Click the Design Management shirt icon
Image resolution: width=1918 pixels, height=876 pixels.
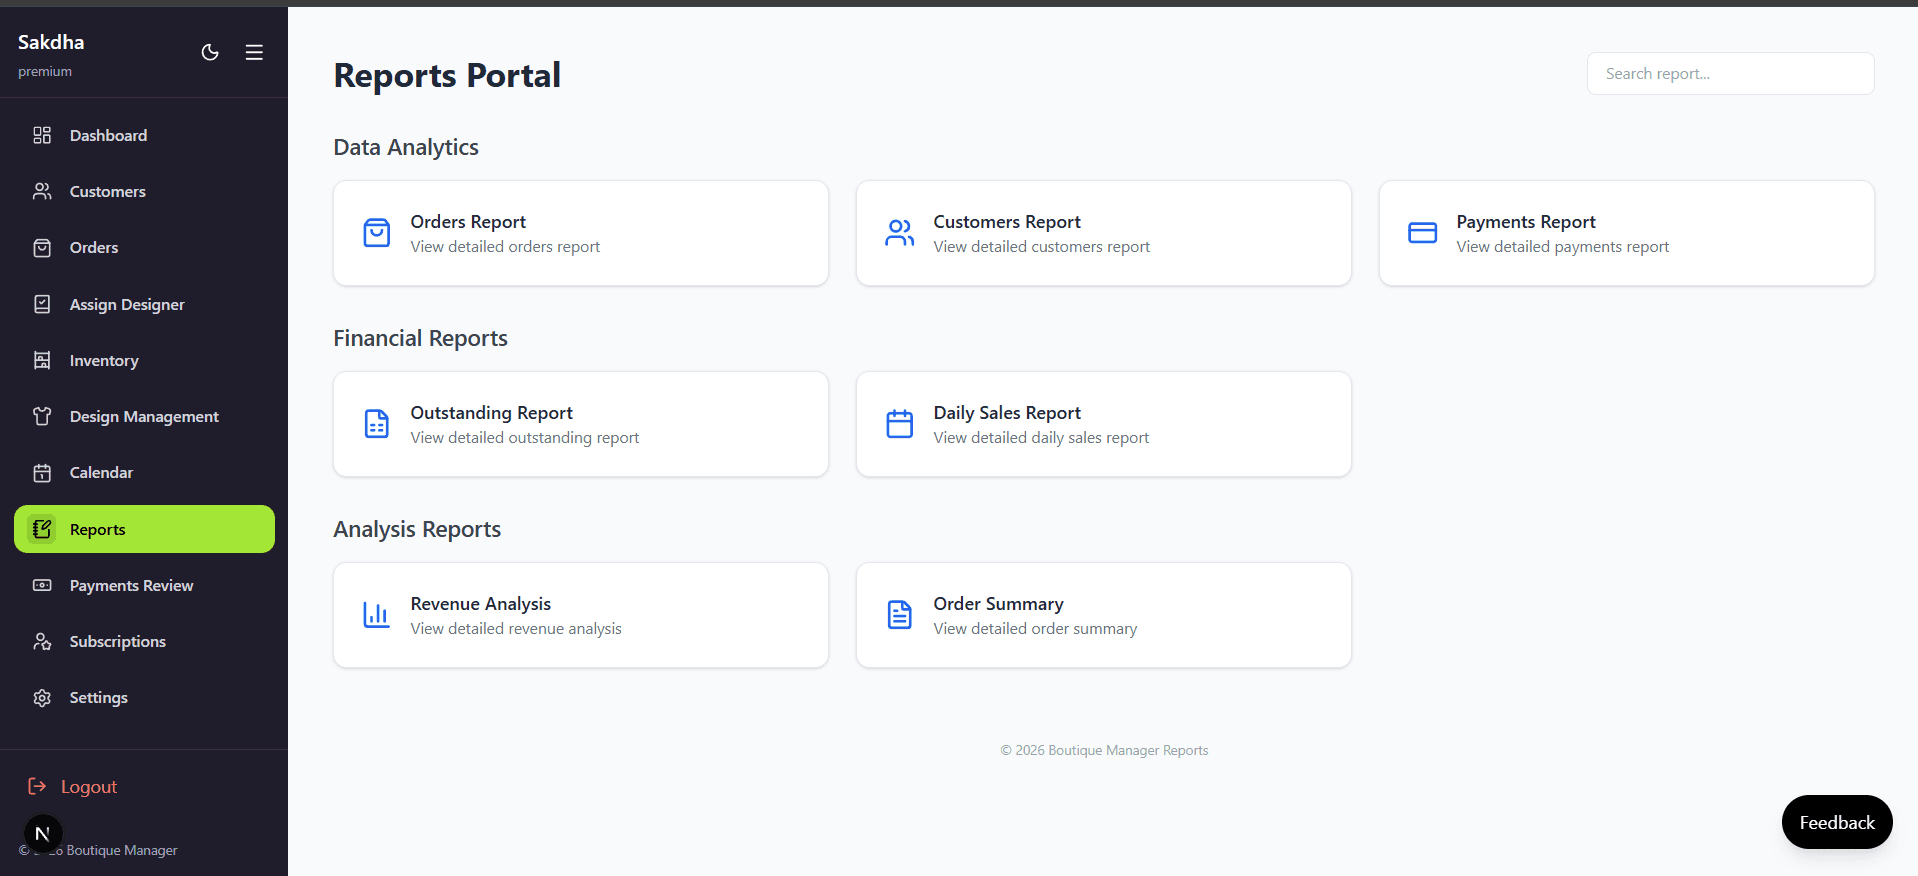(x=42, y=416)
